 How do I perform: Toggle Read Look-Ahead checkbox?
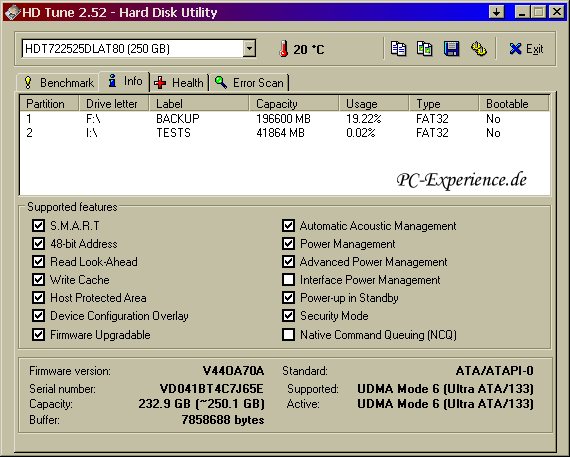(x=38, y=261)
